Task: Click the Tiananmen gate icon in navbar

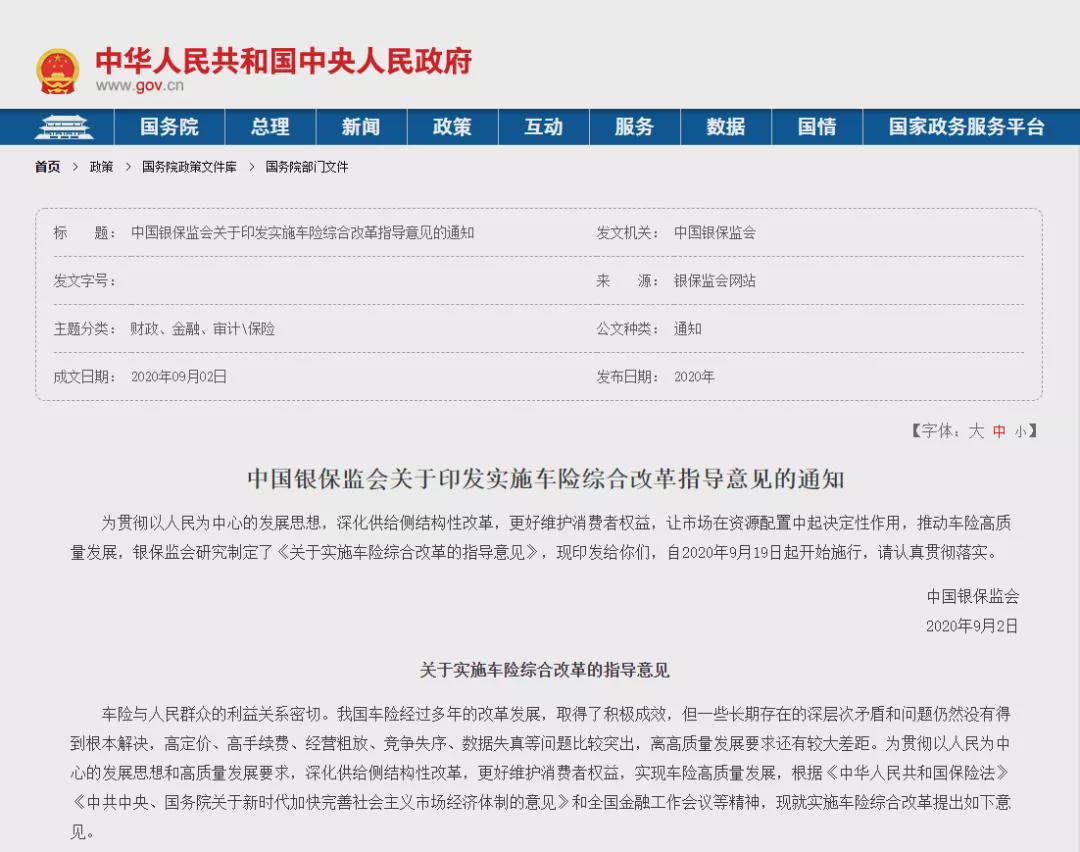Action: click(64, 127)
